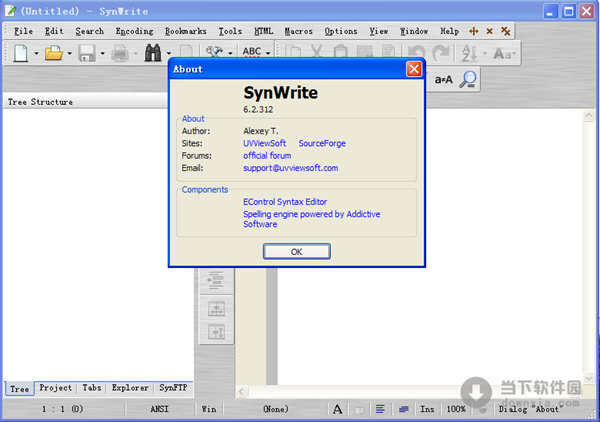
Task: Open the dropdown arrow next to binoculars
Action: (x=169, y=53)
